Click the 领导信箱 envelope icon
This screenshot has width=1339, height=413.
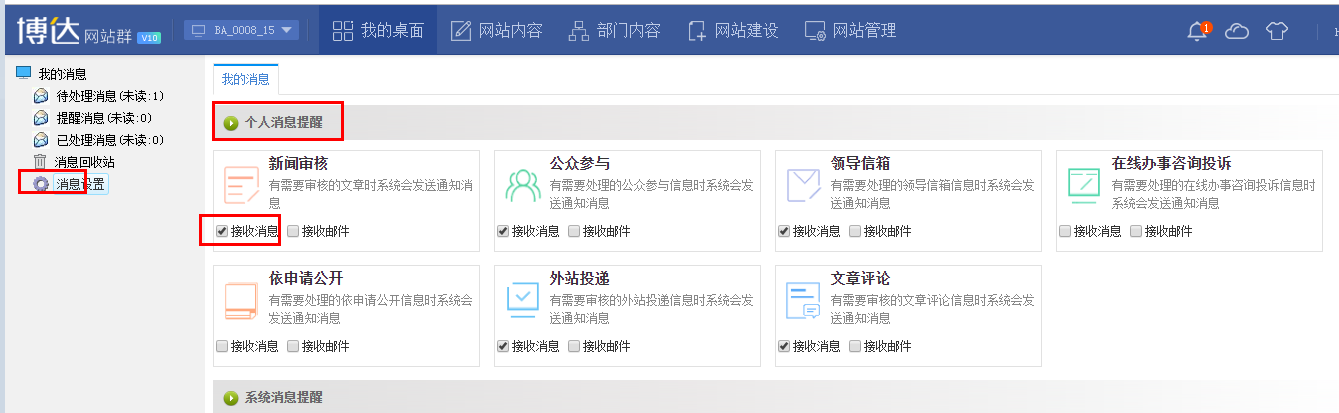click(x=803, y=186)
